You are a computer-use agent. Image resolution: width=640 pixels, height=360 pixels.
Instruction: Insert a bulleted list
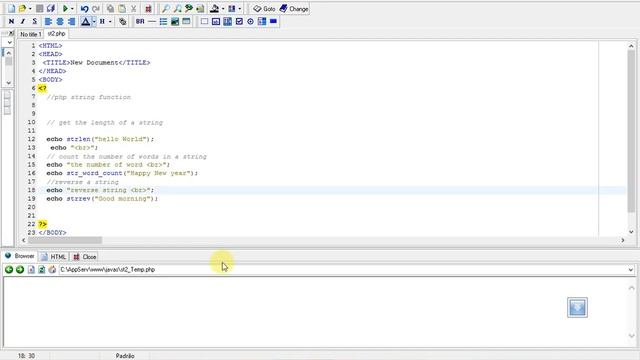coord(163,21)
